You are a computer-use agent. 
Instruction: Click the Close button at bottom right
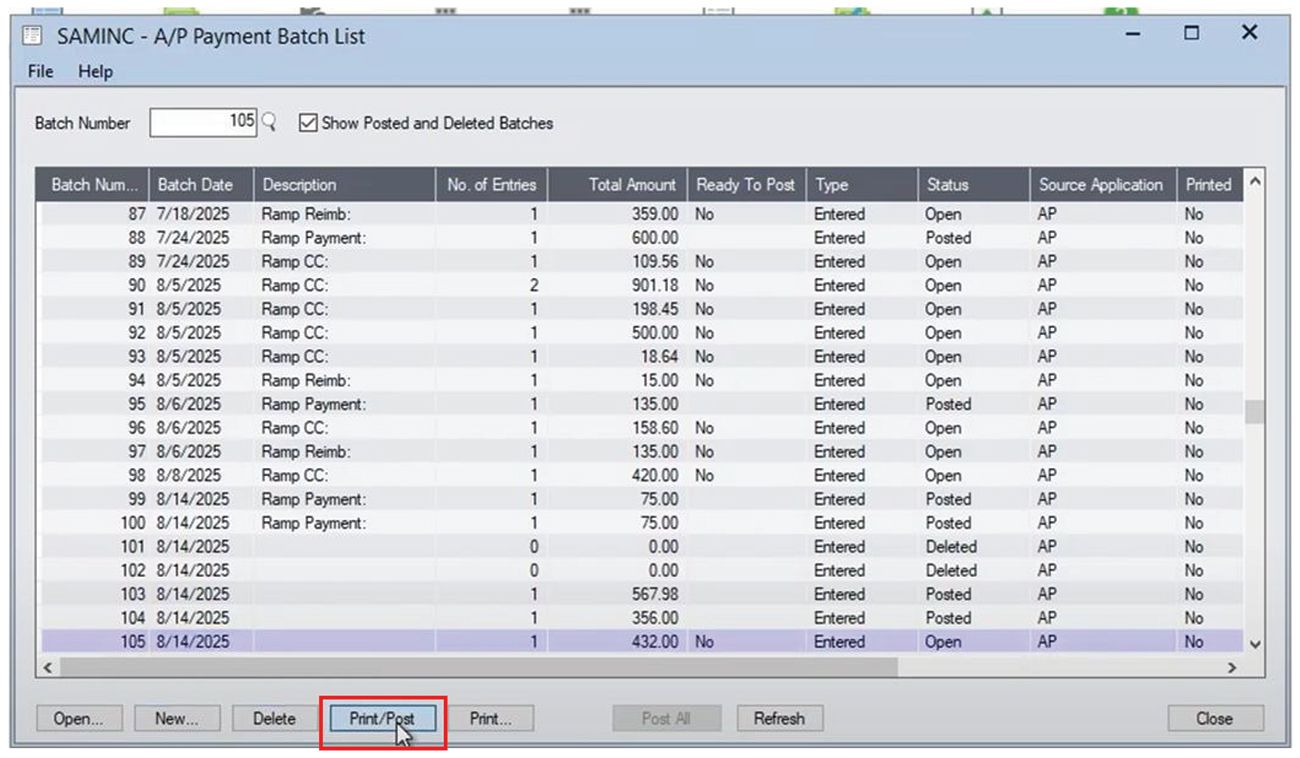click(x=1215, y=718)
